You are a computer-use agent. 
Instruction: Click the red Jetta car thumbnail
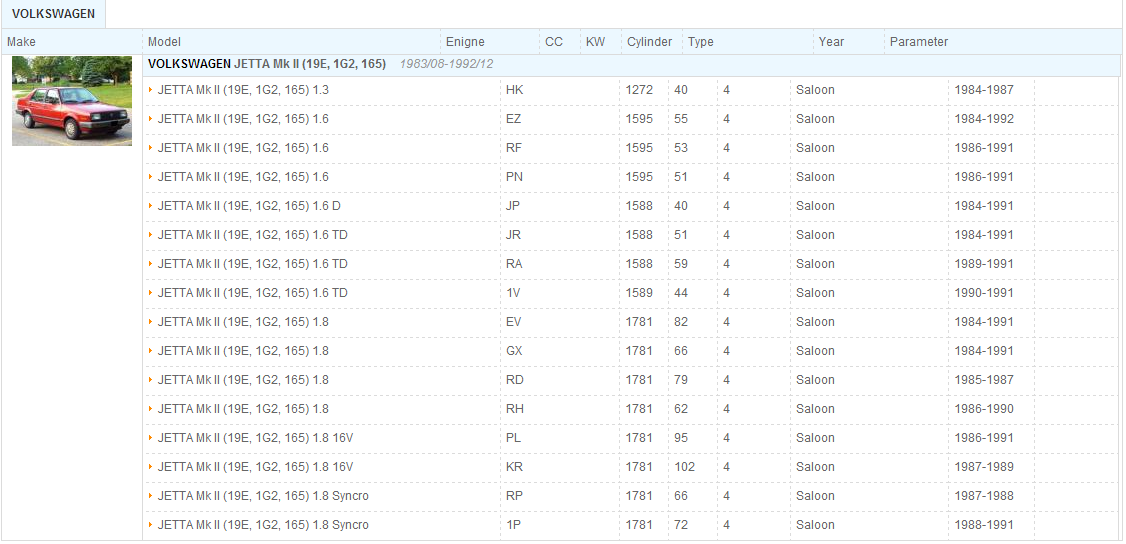coord(72,100)
